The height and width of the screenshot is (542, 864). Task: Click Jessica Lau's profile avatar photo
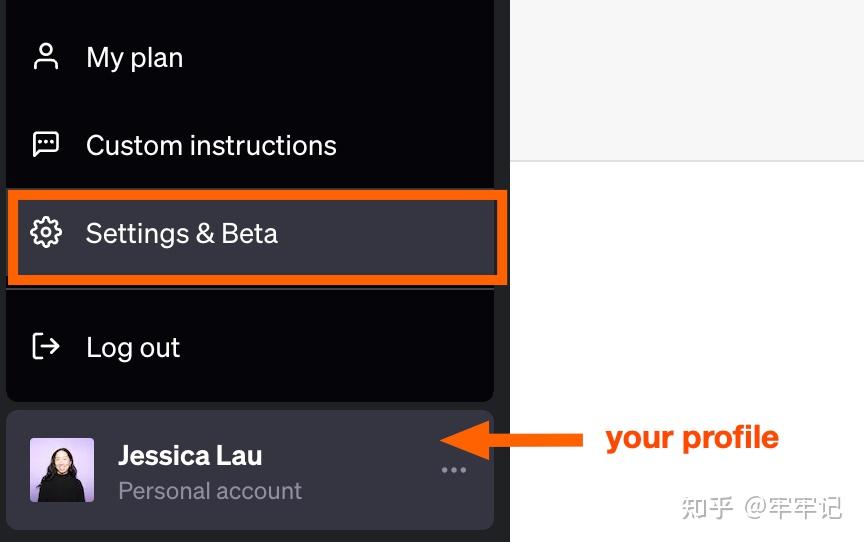point(62,470)
